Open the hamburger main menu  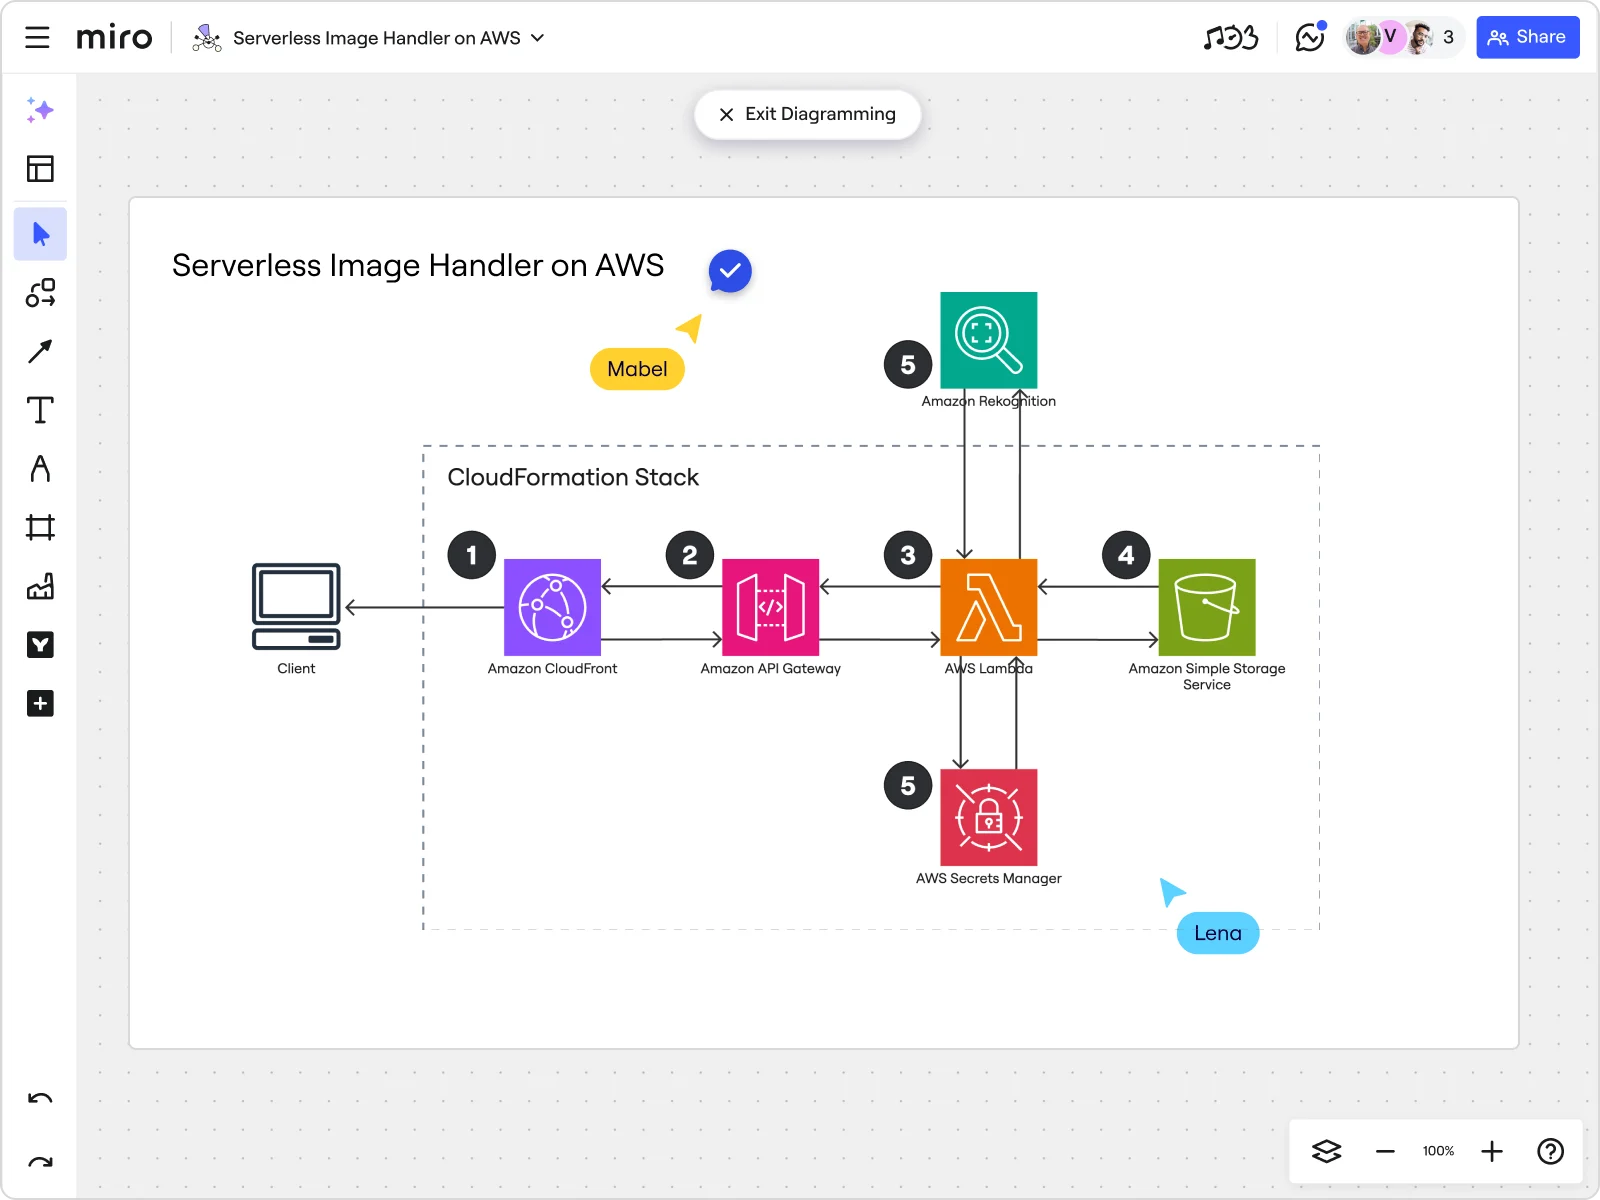(37, 38)
